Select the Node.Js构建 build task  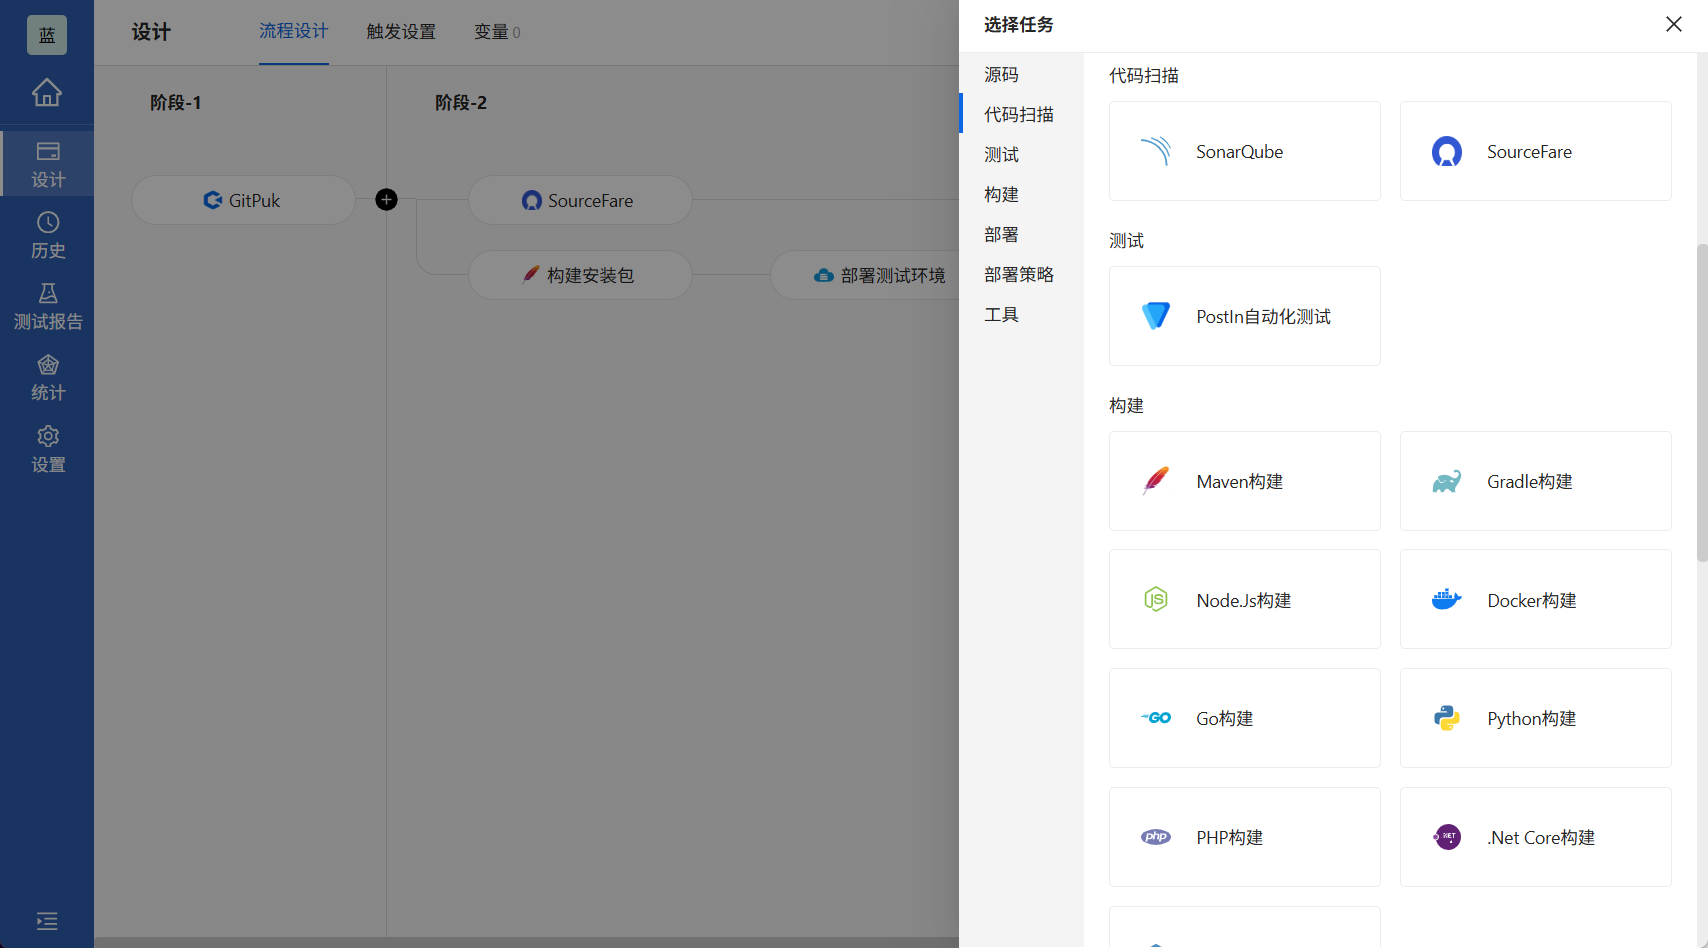(x=1243, y=599)
